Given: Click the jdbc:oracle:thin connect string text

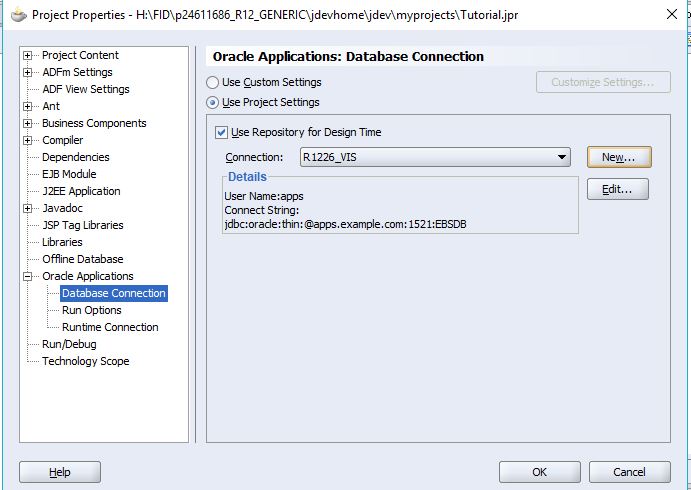Looking at the screenshot, I should 345,224.
